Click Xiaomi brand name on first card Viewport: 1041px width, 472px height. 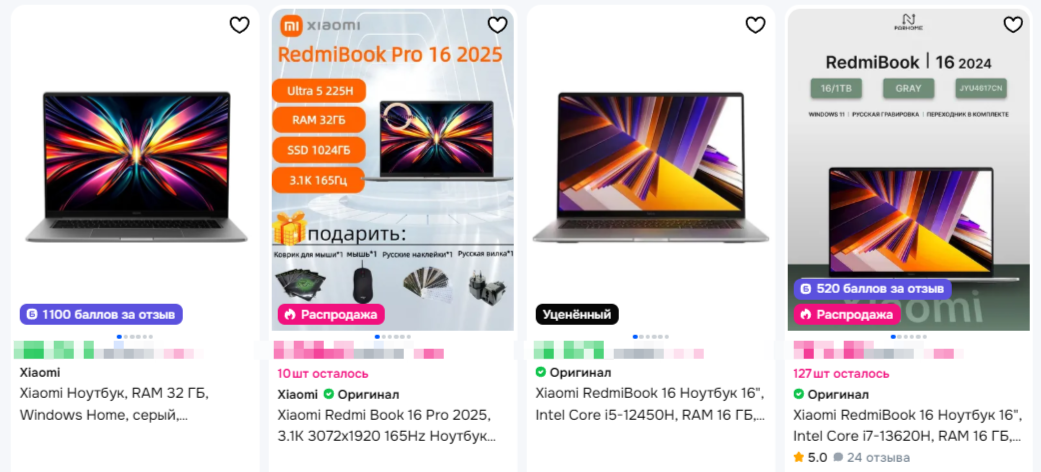coord(40,372)
